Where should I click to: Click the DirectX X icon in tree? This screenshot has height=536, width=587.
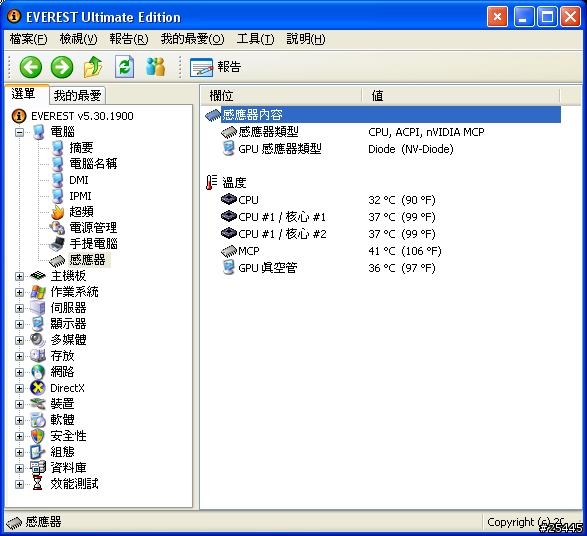[x=37, y=388]
